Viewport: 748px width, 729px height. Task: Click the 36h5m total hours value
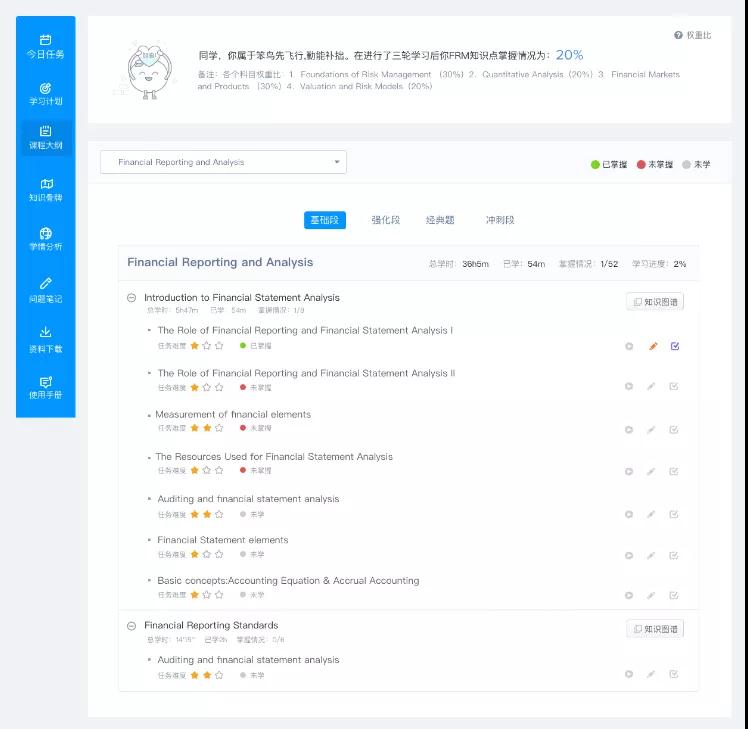click(475, 264)
